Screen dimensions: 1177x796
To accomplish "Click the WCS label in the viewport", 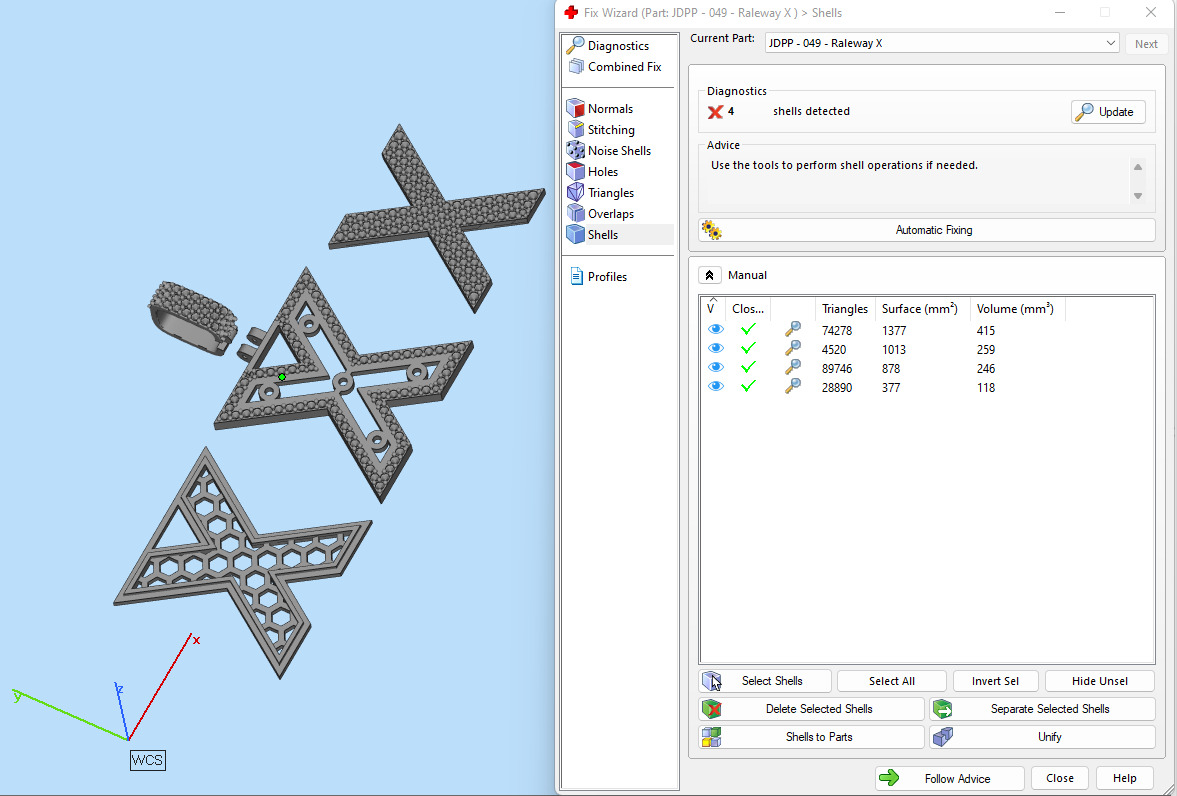I will click(147, 760).
